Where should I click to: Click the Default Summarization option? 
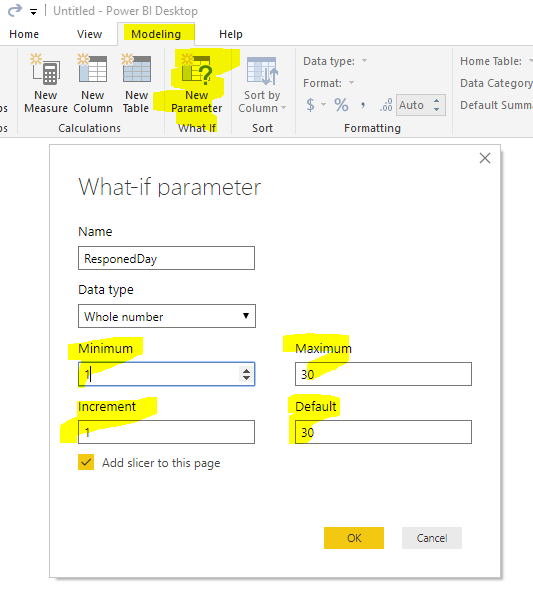click(x=496, y=105)
